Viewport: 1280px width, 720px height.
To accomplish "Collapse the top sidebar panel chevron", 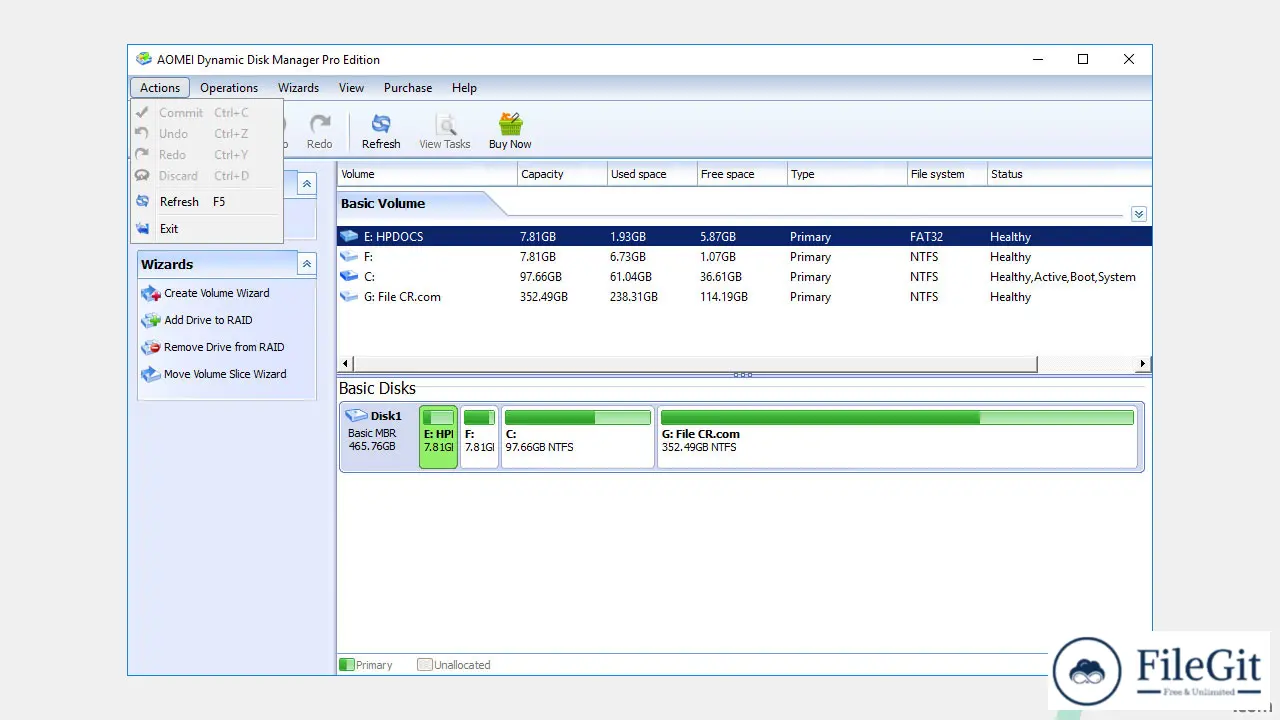I will click(307, 184).
